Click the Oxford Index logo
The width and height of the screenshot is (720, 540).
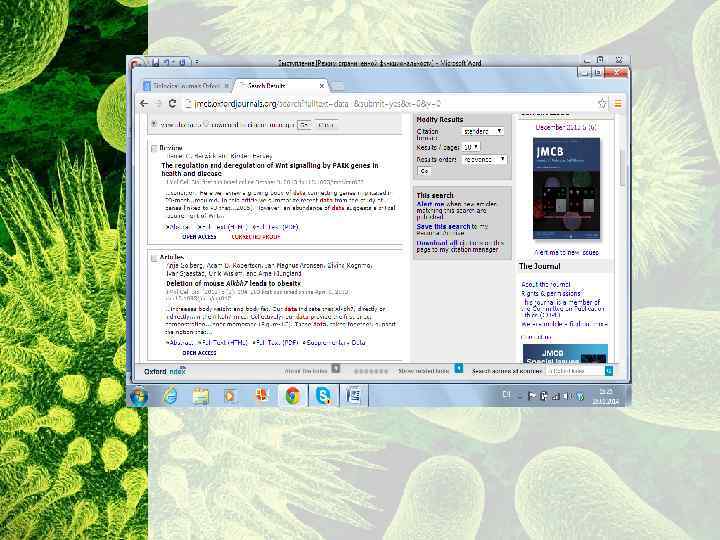tap(165, 371)
